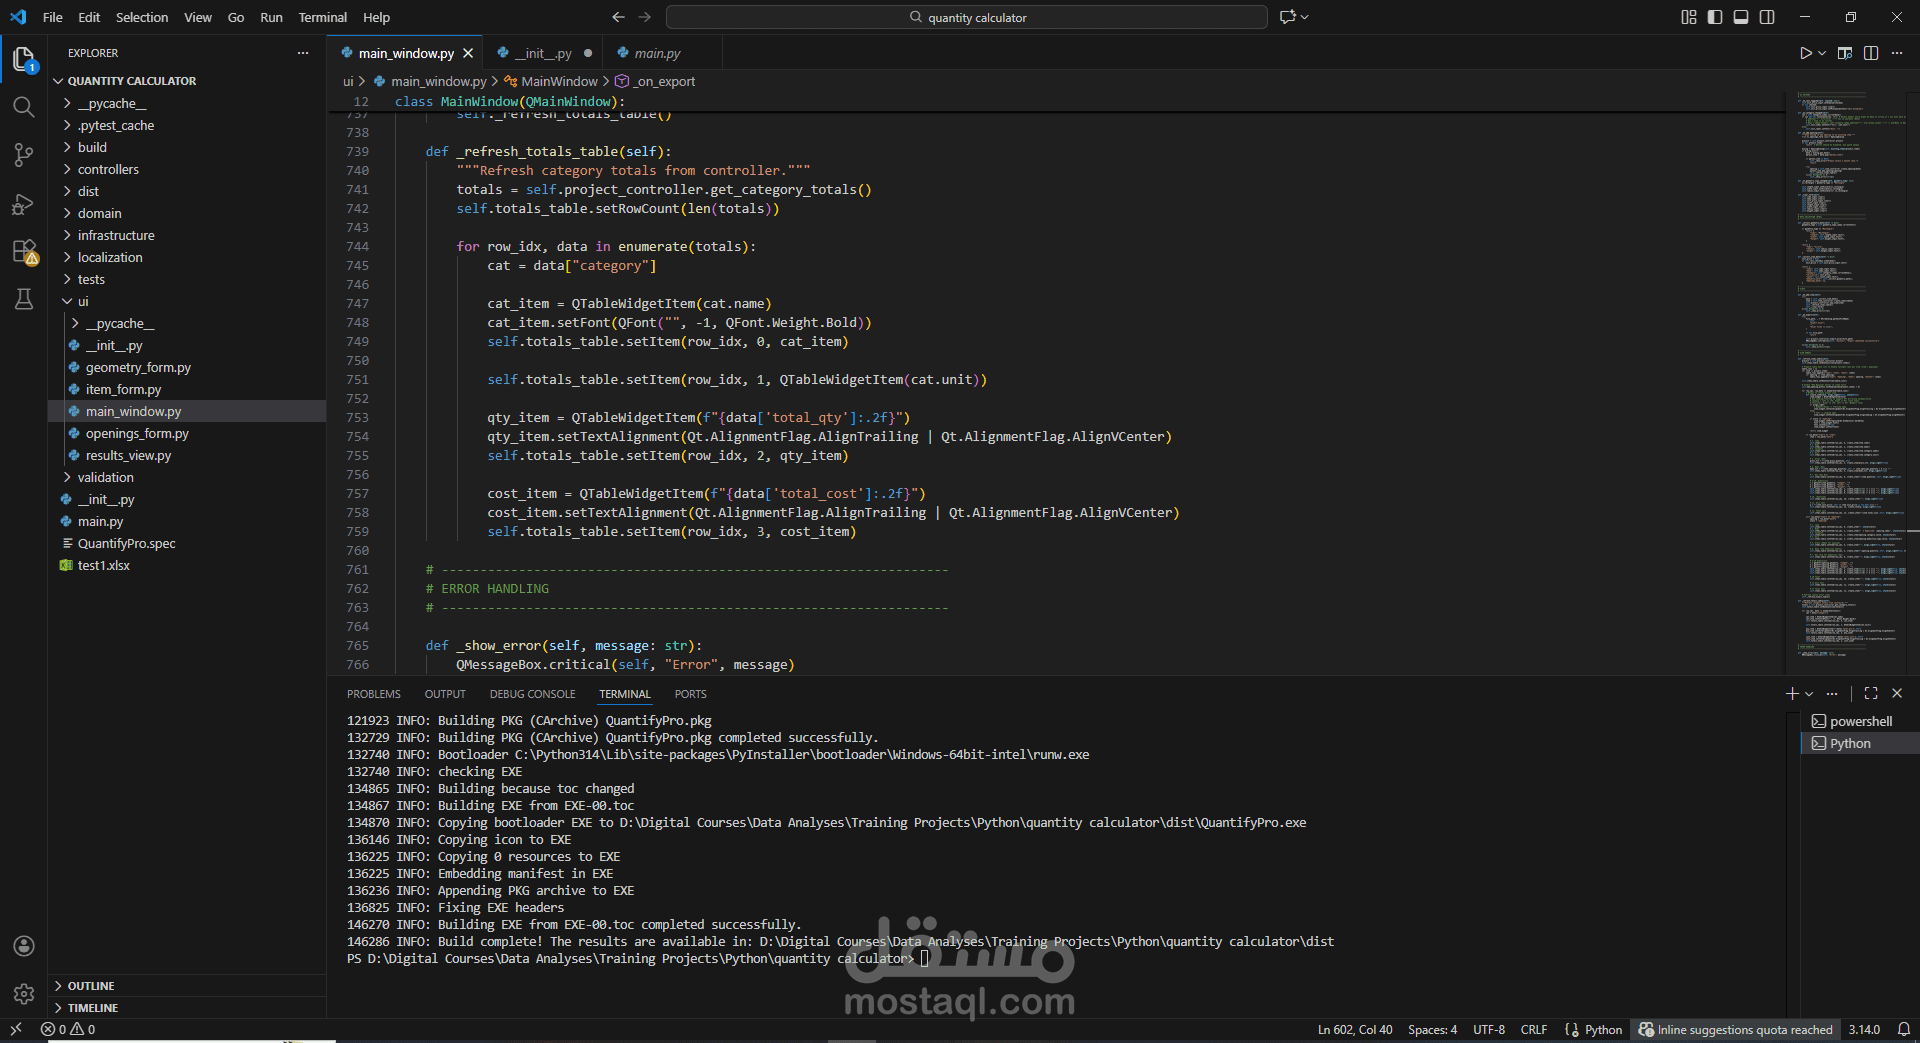Click the quantity calculator command search box

(967, 17)
